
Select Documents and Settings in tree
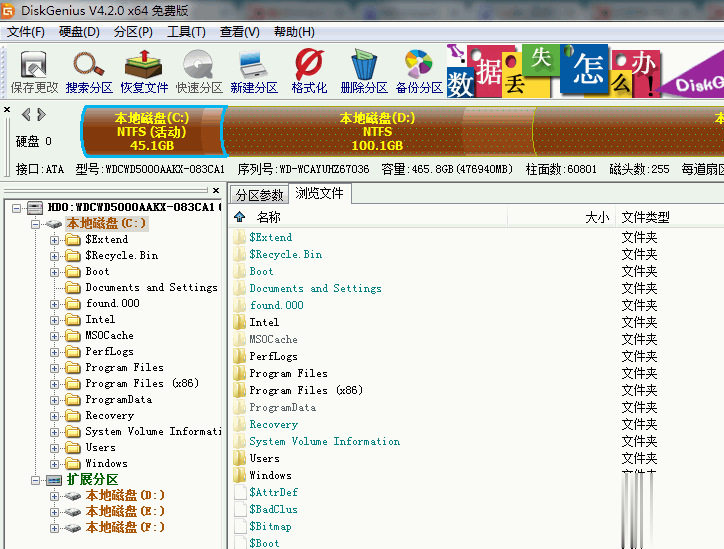point(151,287)
